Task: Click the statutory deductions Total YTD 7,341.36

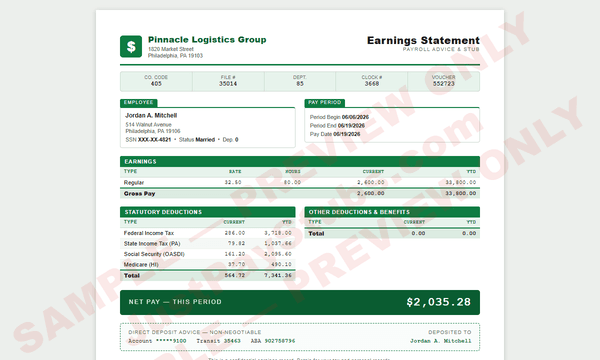Action: click(x=278, y=275)
